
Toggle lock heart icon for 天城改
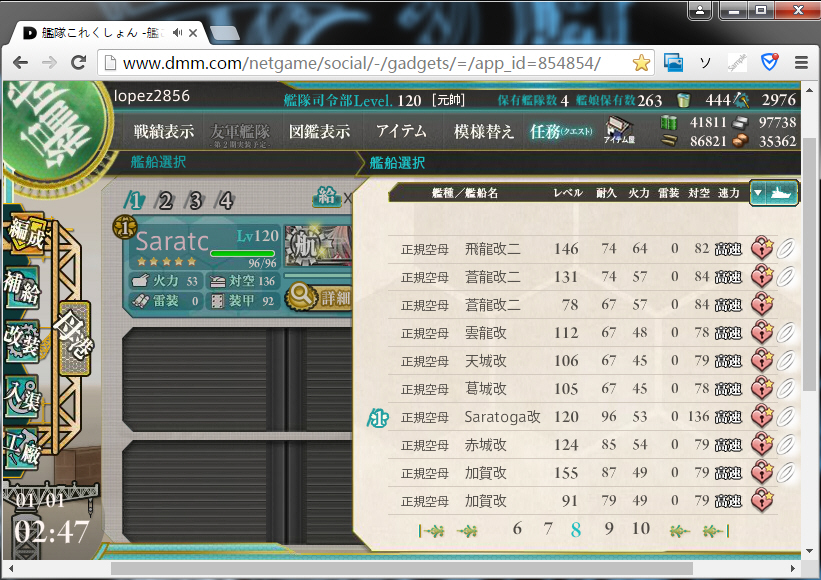click(x=762, y=360)
